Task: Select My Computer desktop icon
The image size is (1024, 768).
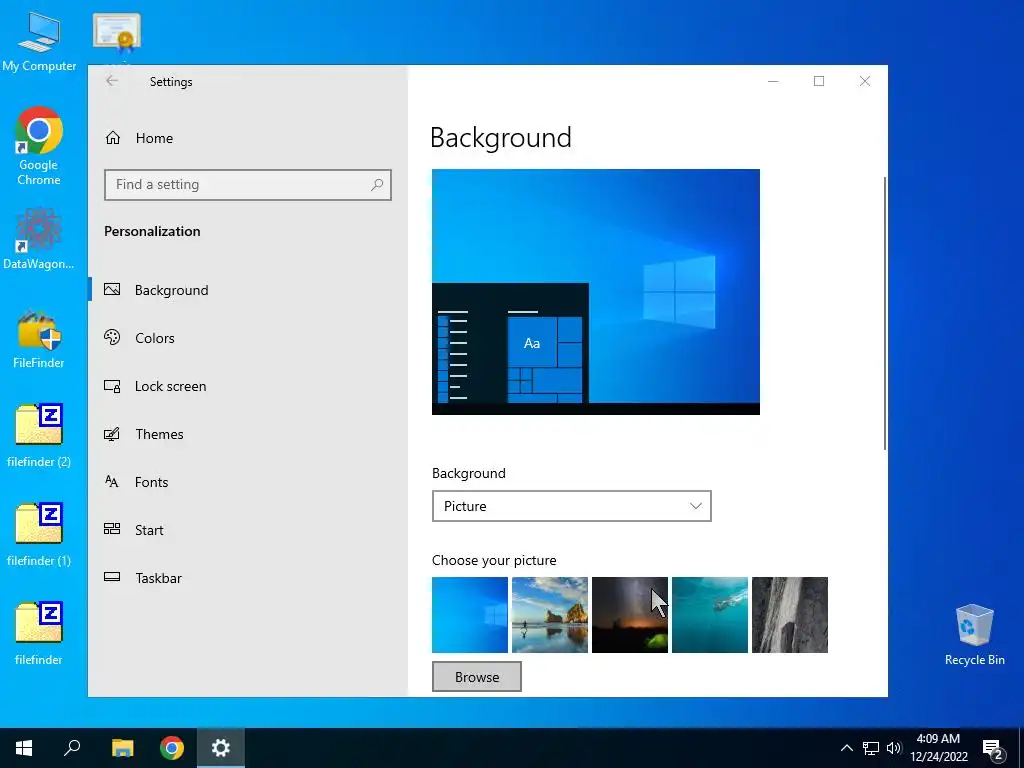Action: click(x=39, y=40)
